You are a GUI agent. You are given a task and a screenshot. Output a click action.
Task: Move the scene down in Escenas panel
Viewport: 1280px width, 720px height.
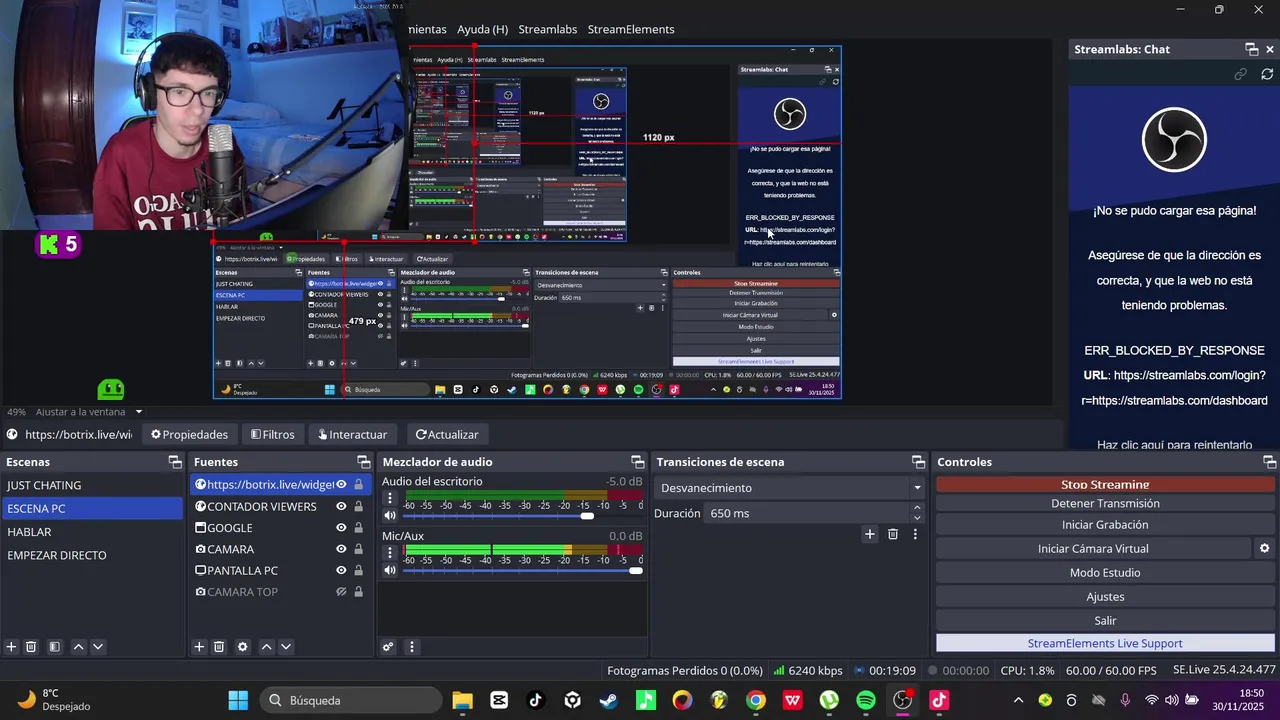pyautogui.click(x=98, y=647)
